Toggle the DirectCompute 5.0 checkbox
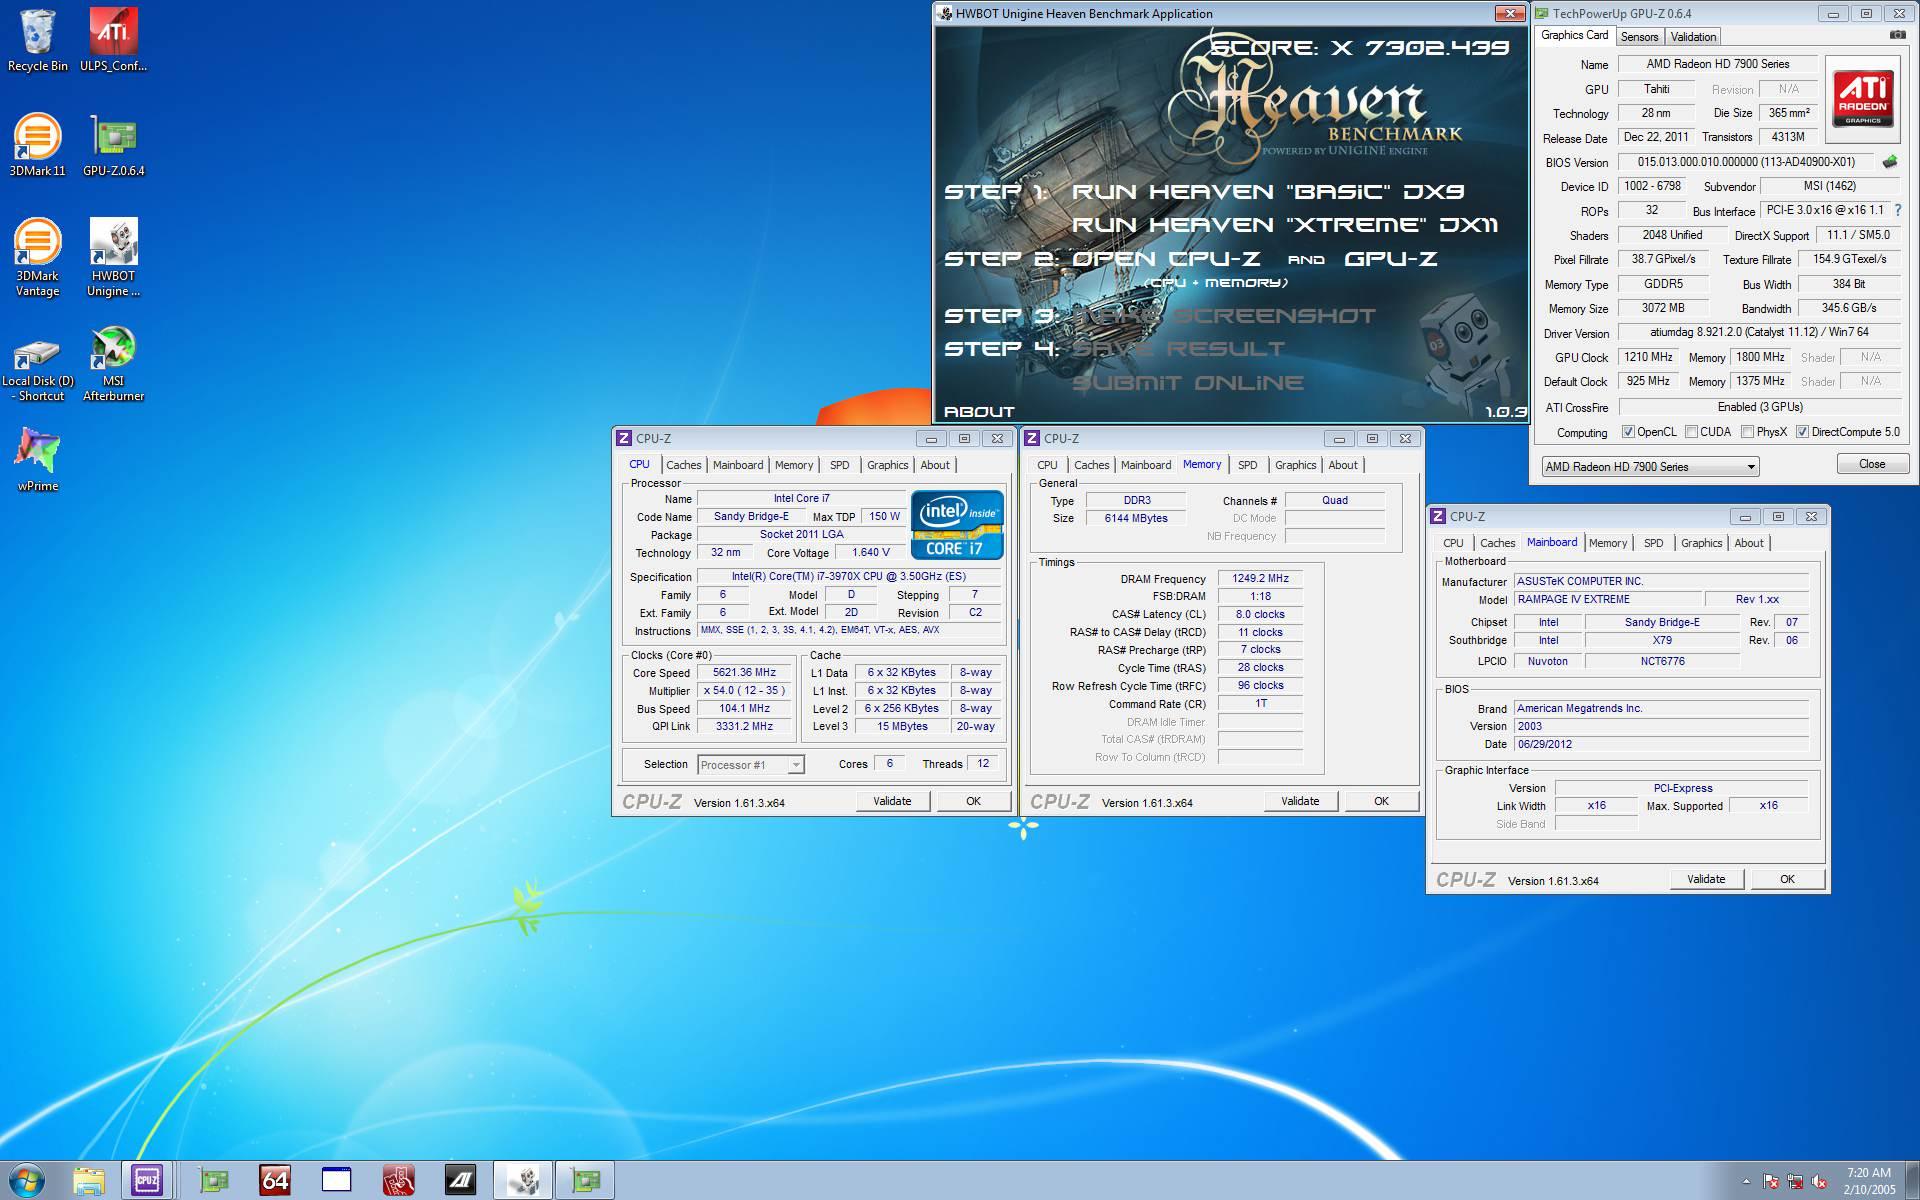This screenshot has width=1920, height=1200. pyautogui.click(x=1802, y=432)
